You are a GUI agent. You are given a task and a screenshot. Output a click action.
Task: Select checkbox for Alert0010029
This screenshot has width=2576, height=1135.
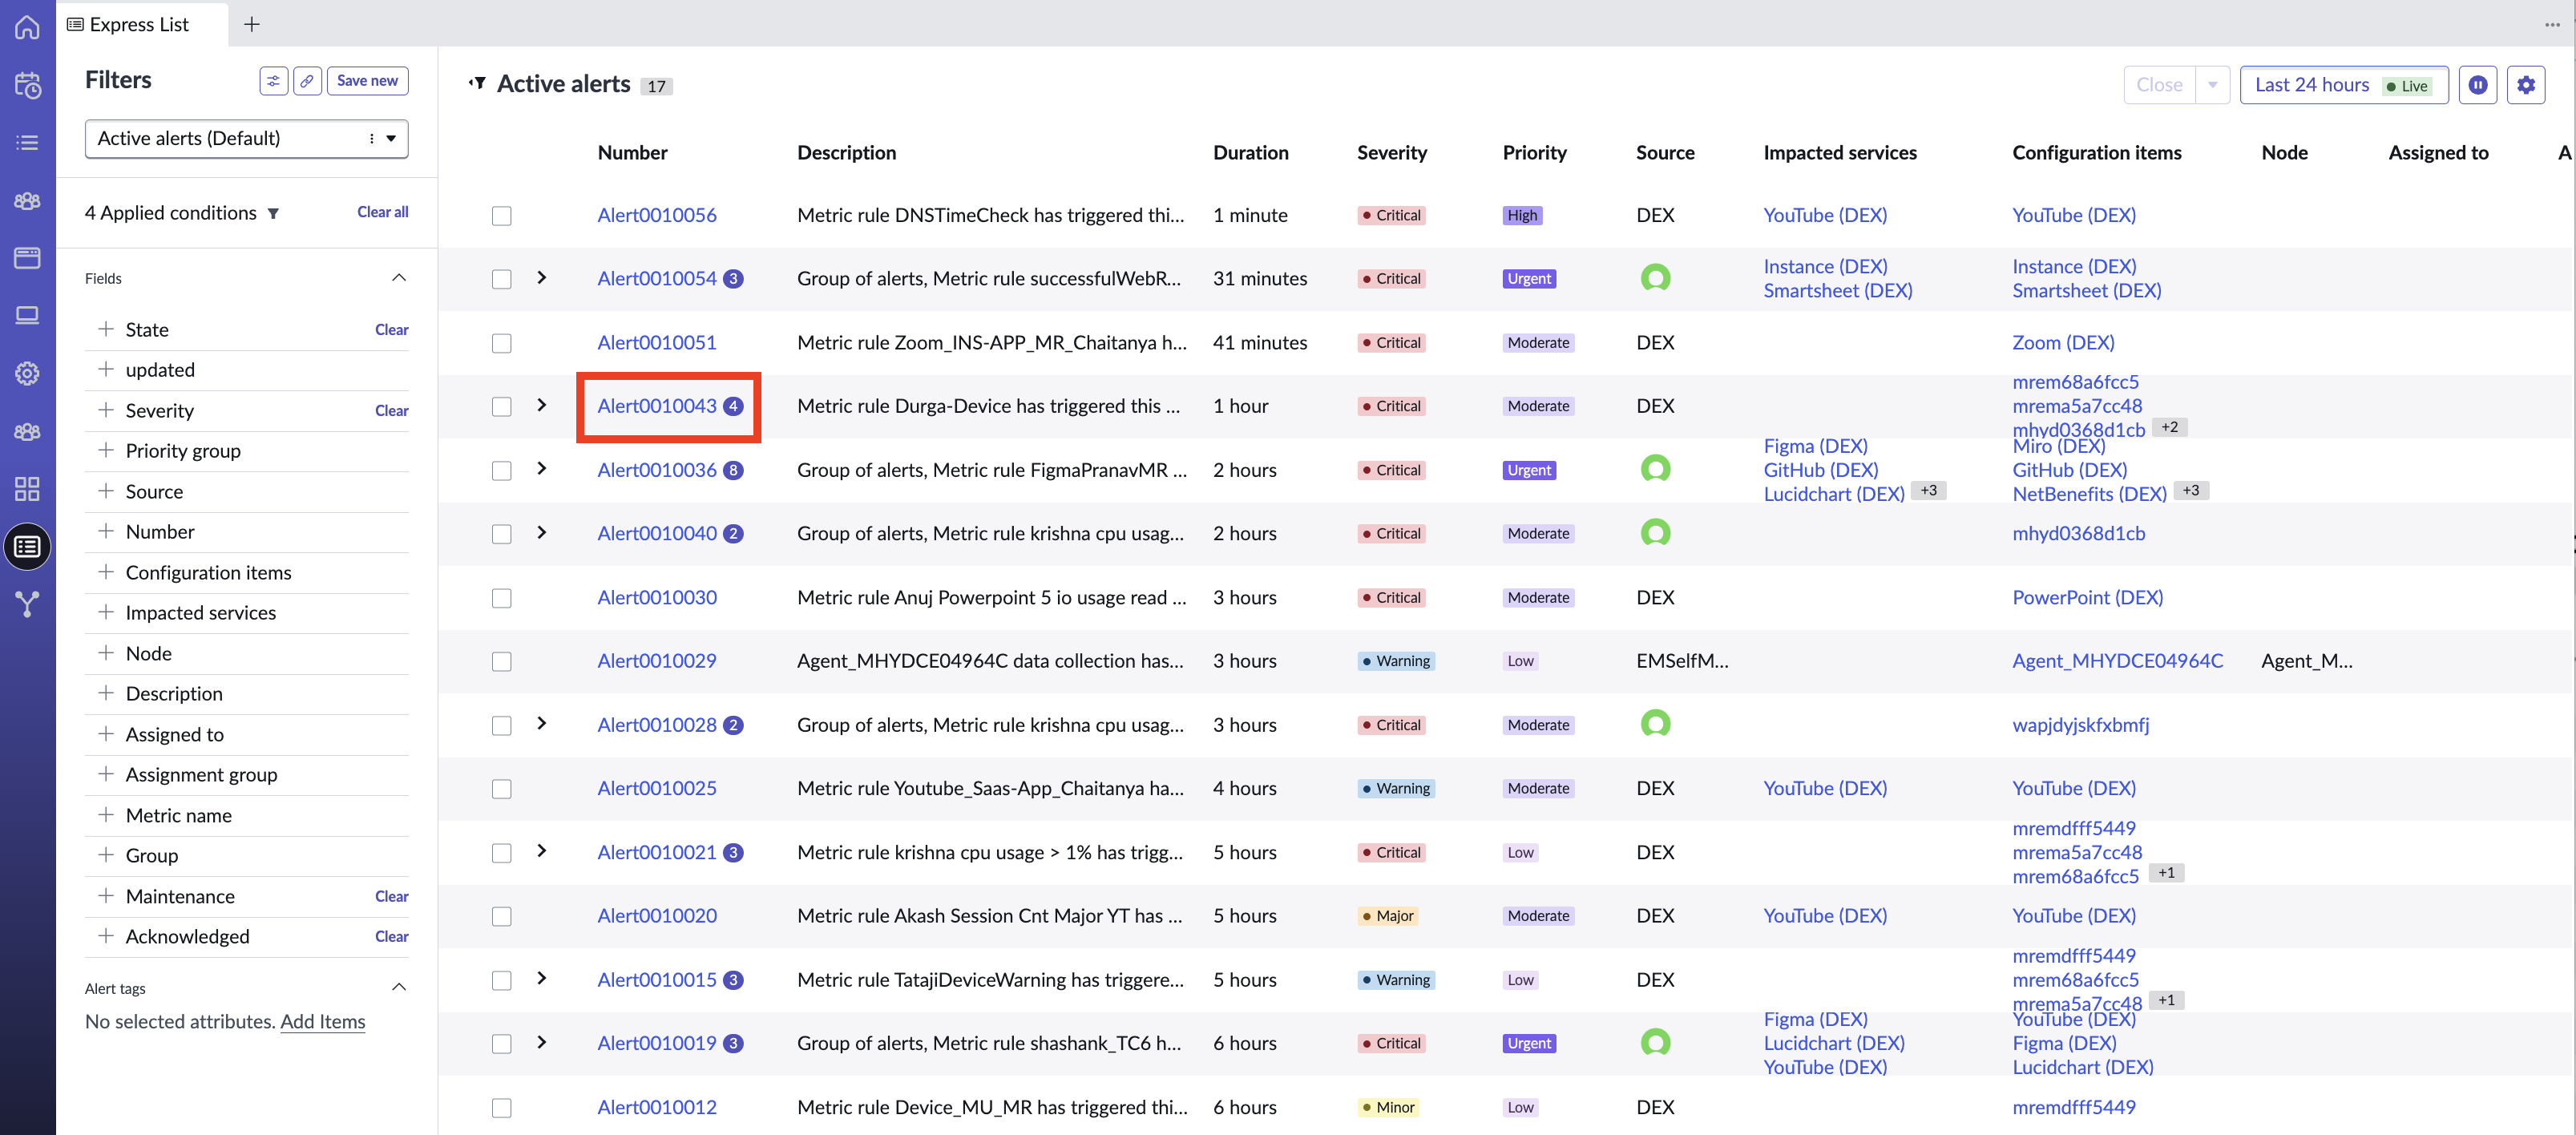502,662
